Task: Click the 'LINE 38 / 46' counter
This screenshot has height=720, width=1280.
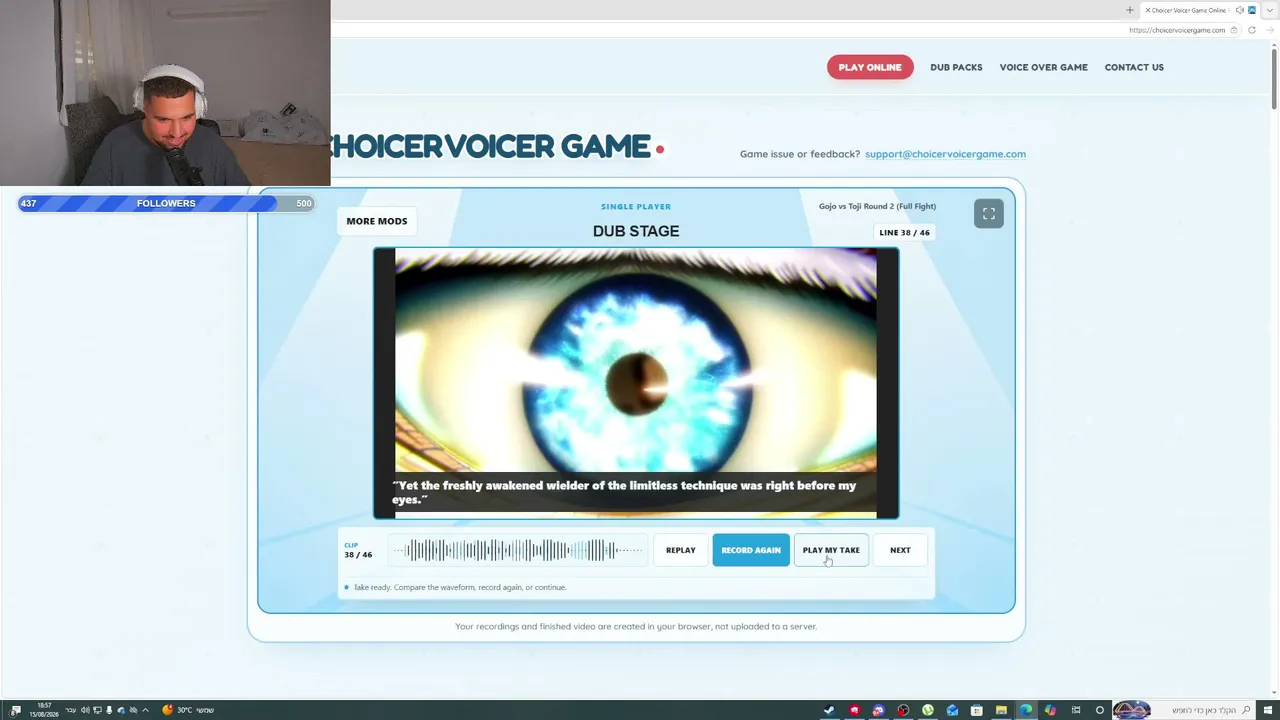Action: pos(904,232)
